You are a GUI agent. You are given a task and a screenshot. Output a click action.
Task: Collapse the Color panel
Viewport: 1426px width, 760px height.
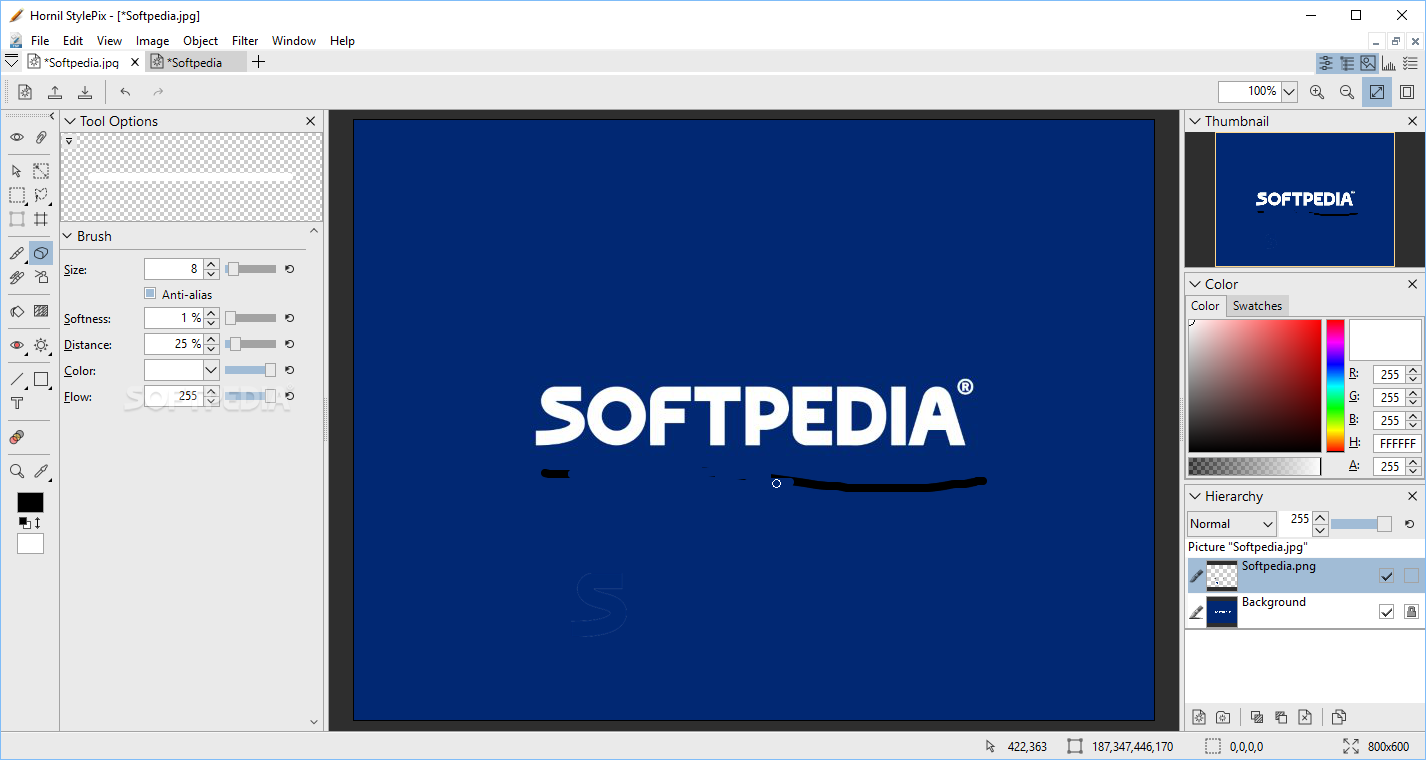1195,284
